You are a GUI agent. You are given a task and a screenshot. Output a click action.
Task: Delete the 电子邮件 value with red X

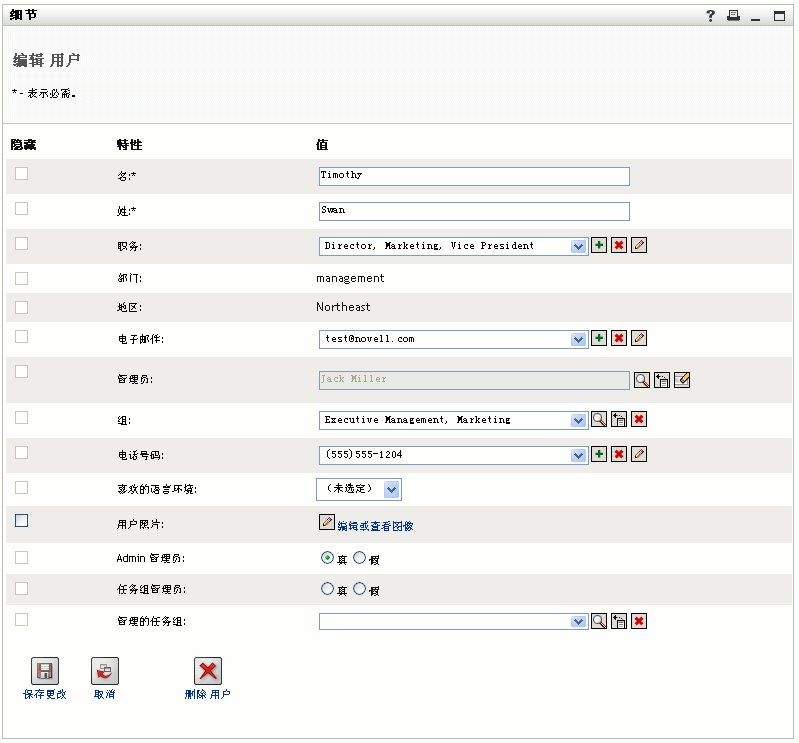pos(619,338)
